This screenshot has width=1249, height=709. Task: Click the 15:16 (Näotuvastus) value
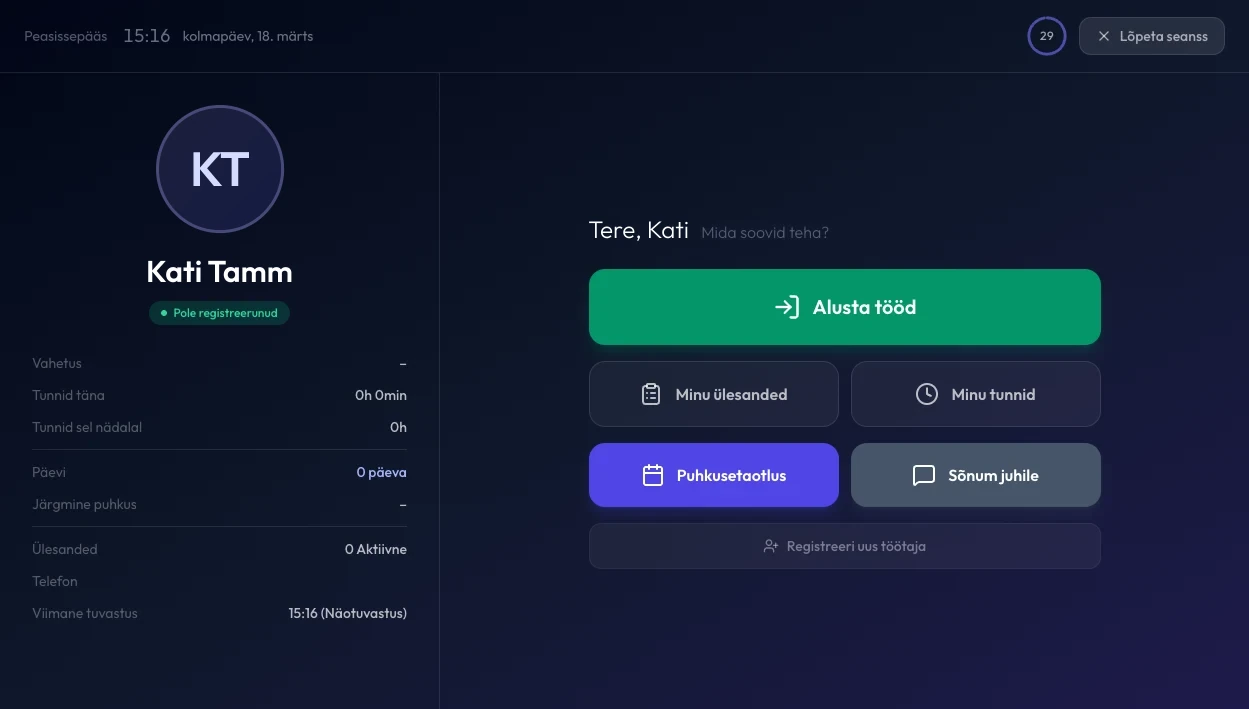tap(348, 613)
